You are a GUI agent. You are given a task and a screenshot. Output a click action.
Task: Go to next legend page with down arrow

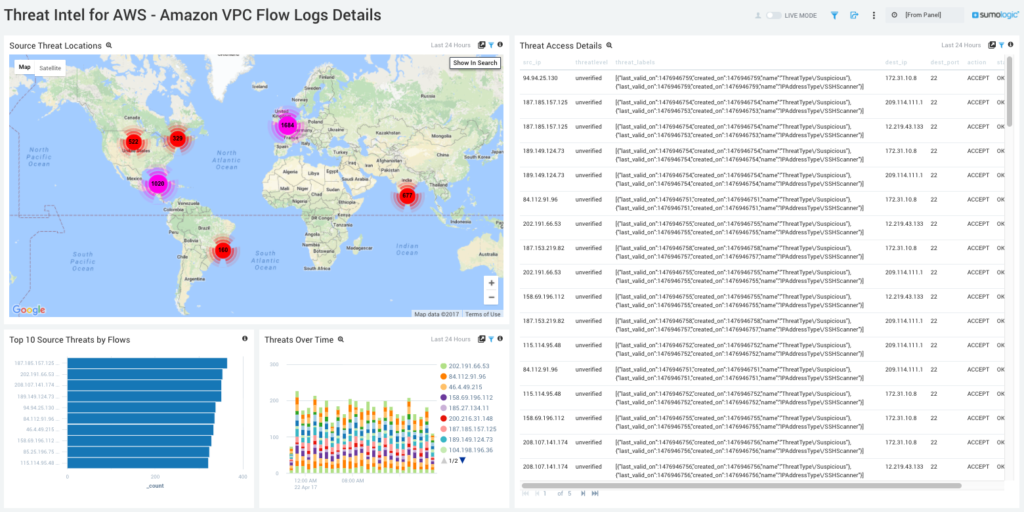tap(462, 460)
